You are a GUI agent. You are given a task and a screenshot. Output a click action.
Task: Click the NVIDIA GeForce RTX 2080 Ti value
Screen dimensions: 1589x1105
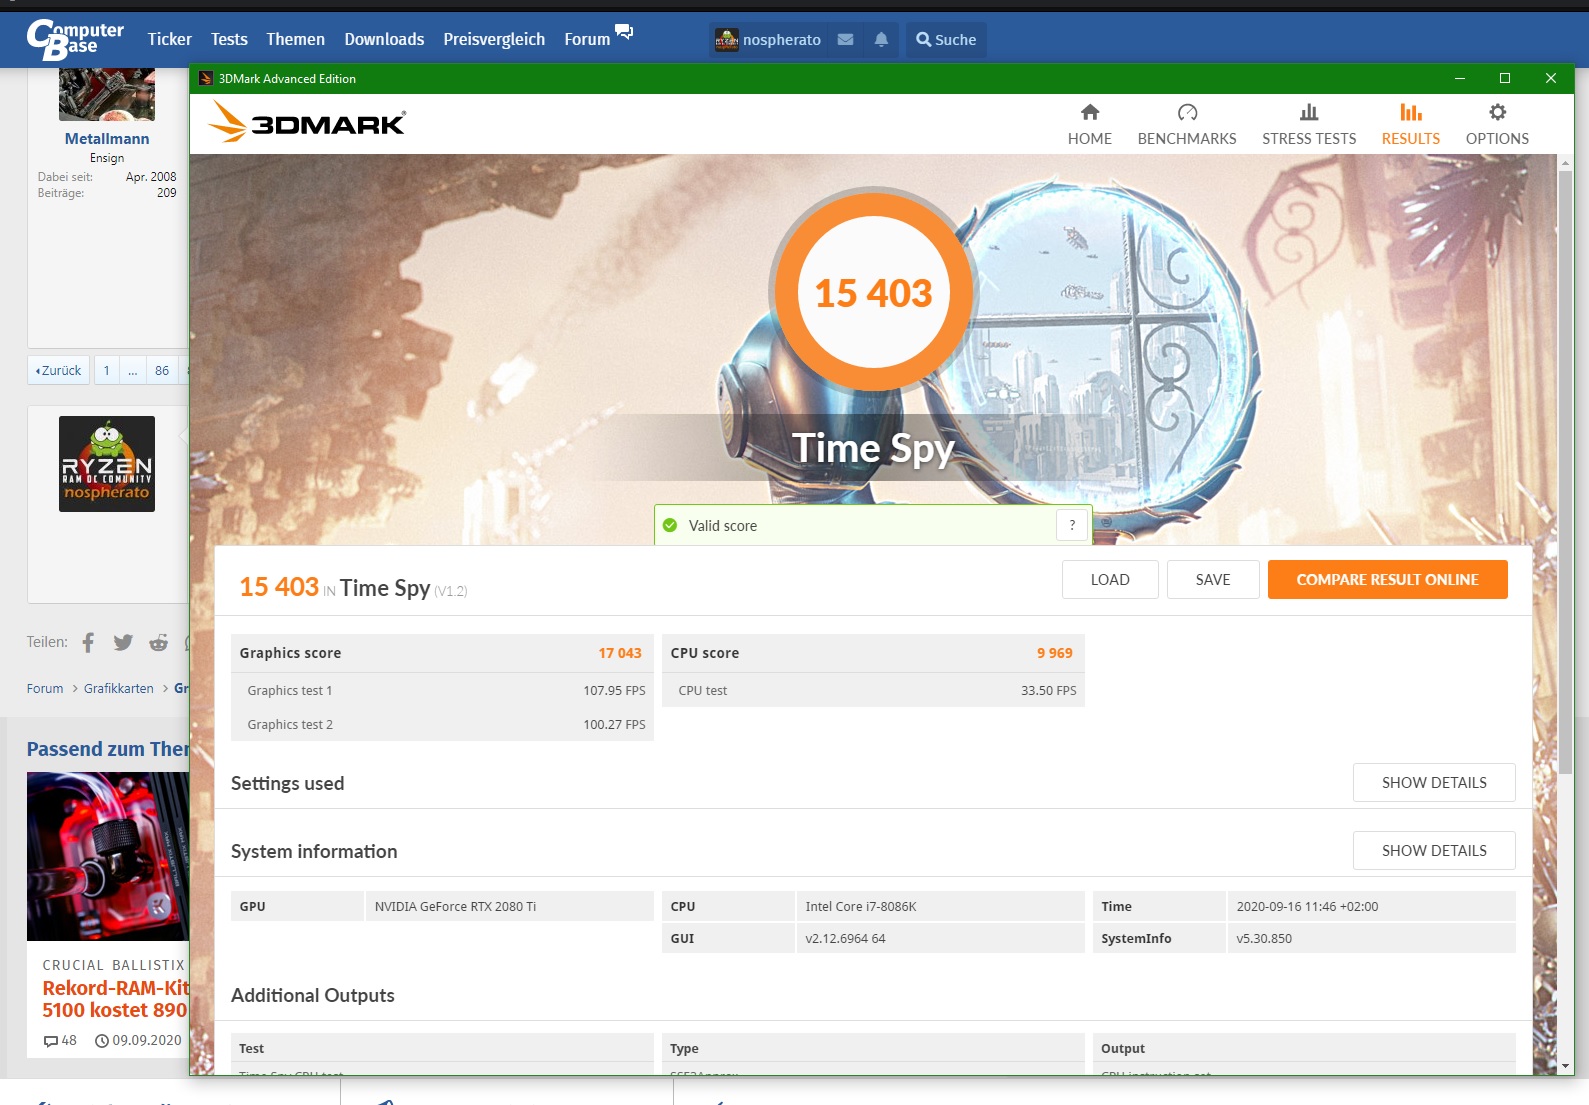455,906
